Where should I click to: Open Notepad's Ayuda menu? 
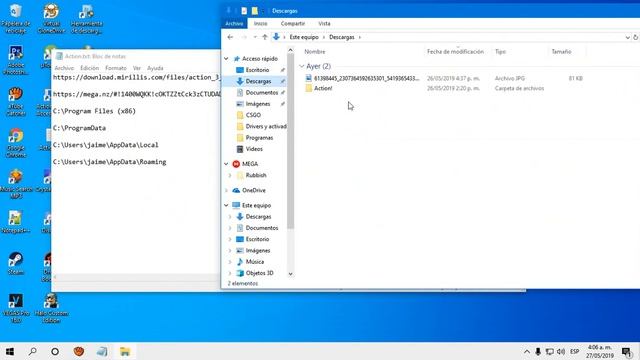pos(155,68)
